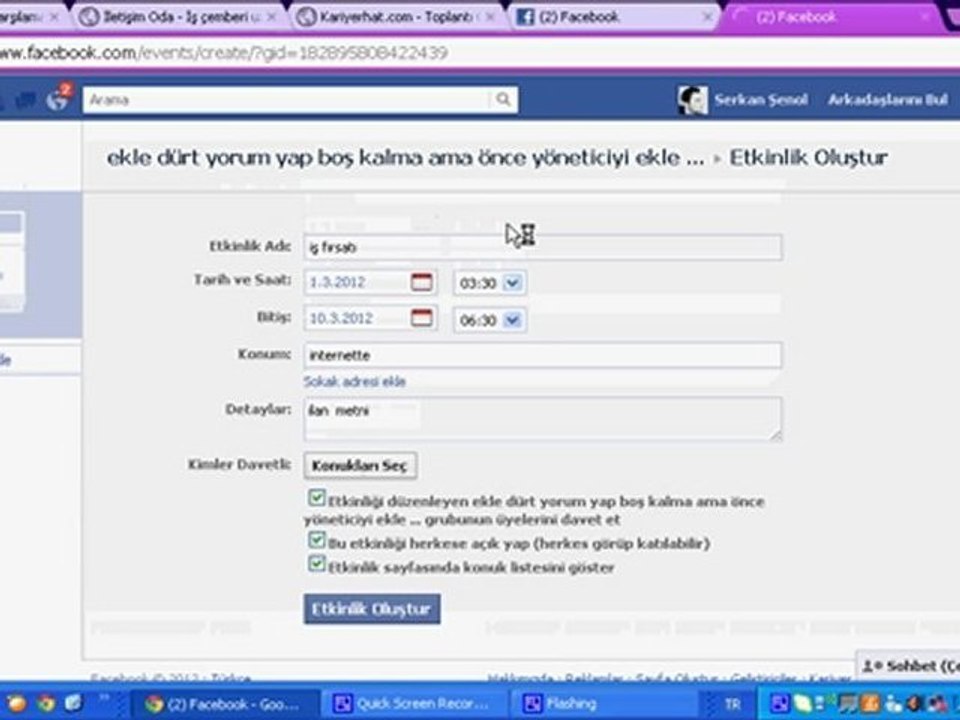Click the TR language indicator
Viewport: 960px width, 720px height.
tap(732, 704)
